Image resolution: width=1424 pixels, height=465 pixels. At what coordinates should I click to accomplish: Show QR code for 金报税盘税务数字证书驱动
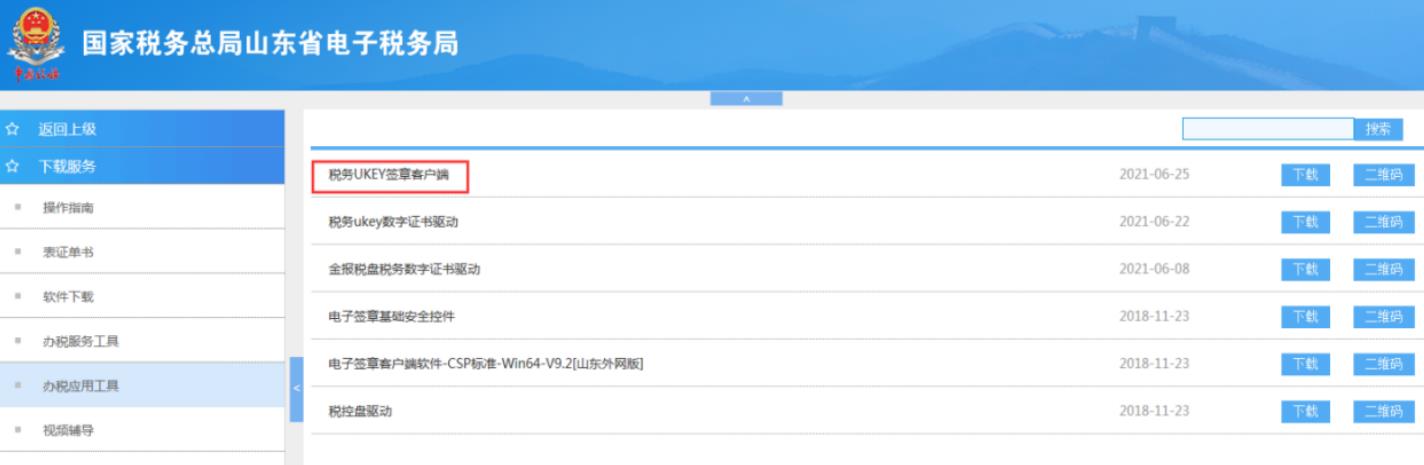tap(1383, 269)
